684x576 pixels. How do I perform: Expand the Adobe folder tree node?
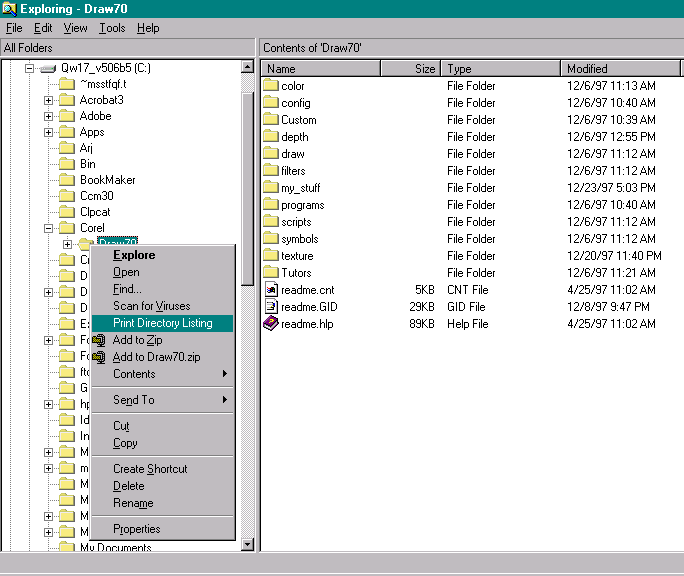point(48,116)
